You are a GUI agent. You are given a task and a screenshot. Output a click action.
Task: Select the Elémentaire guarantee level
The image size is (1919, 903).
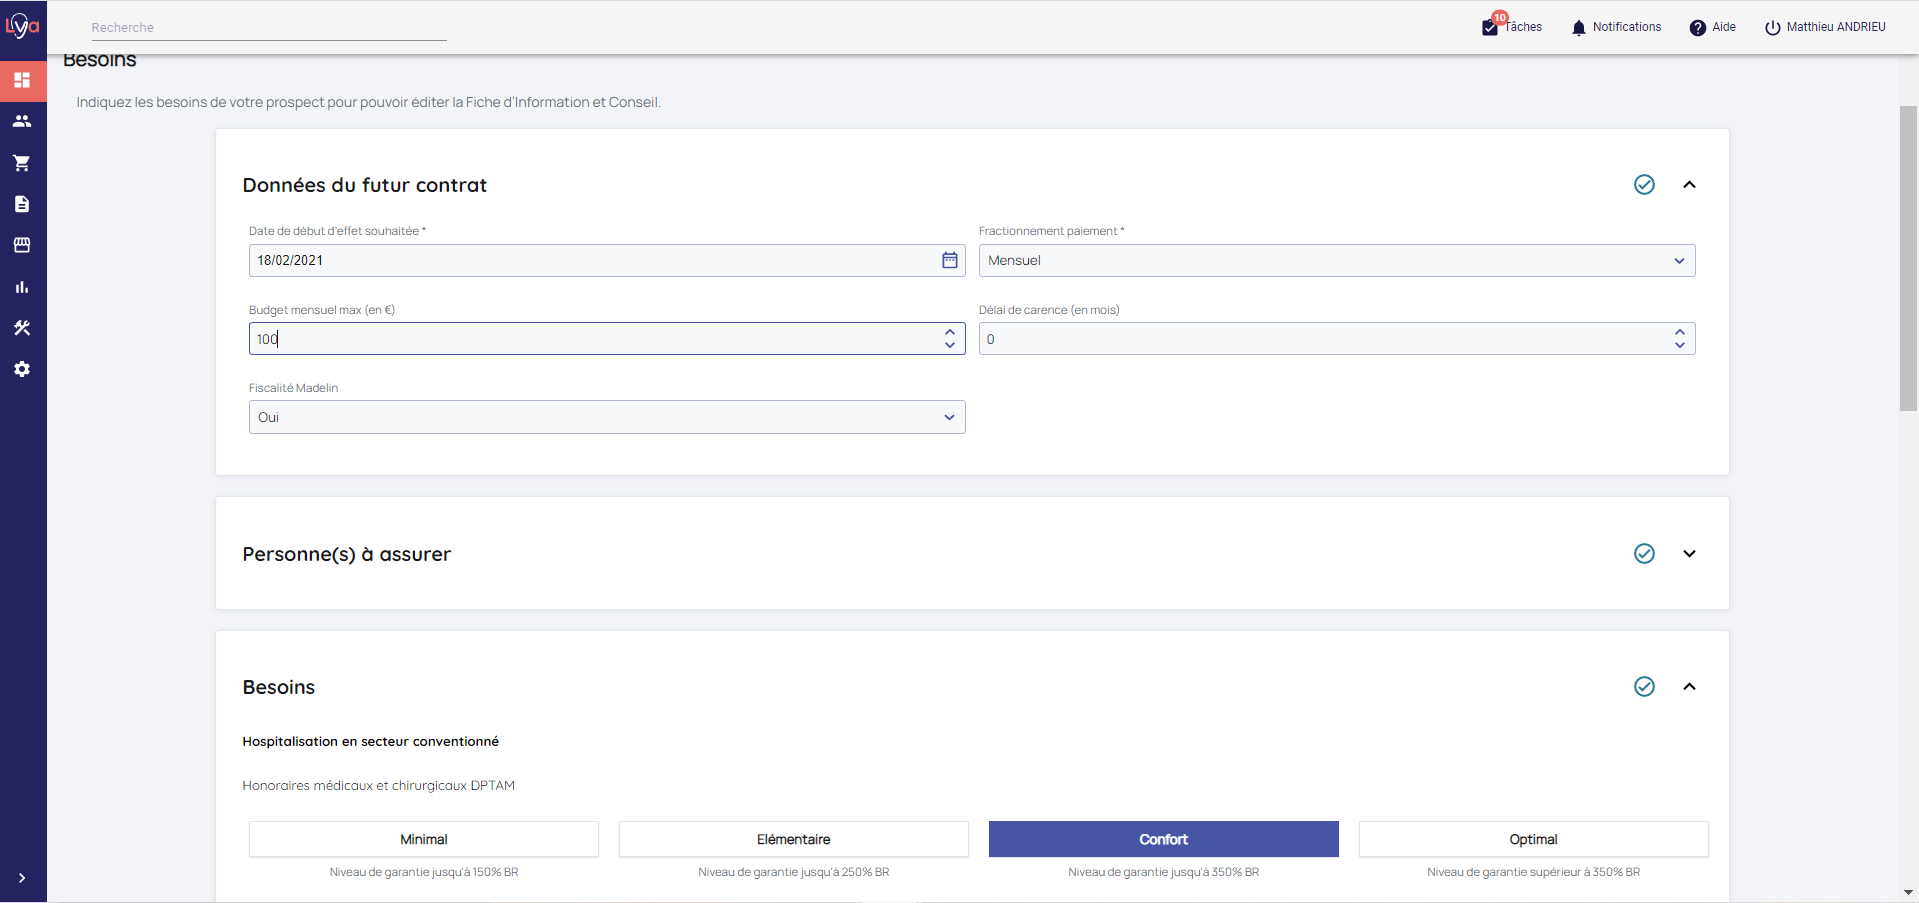(x=793, y=839)
